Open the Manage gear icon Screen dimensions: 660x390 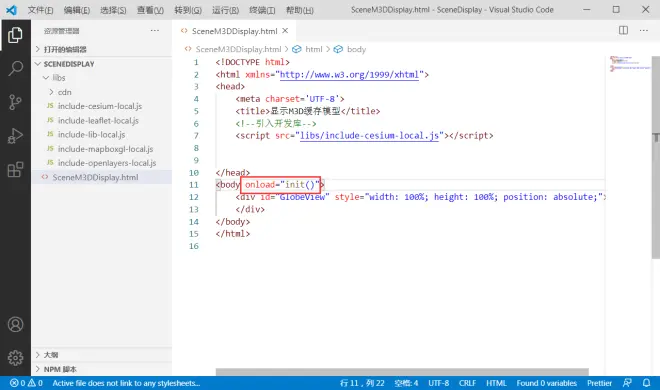(16, 358)
